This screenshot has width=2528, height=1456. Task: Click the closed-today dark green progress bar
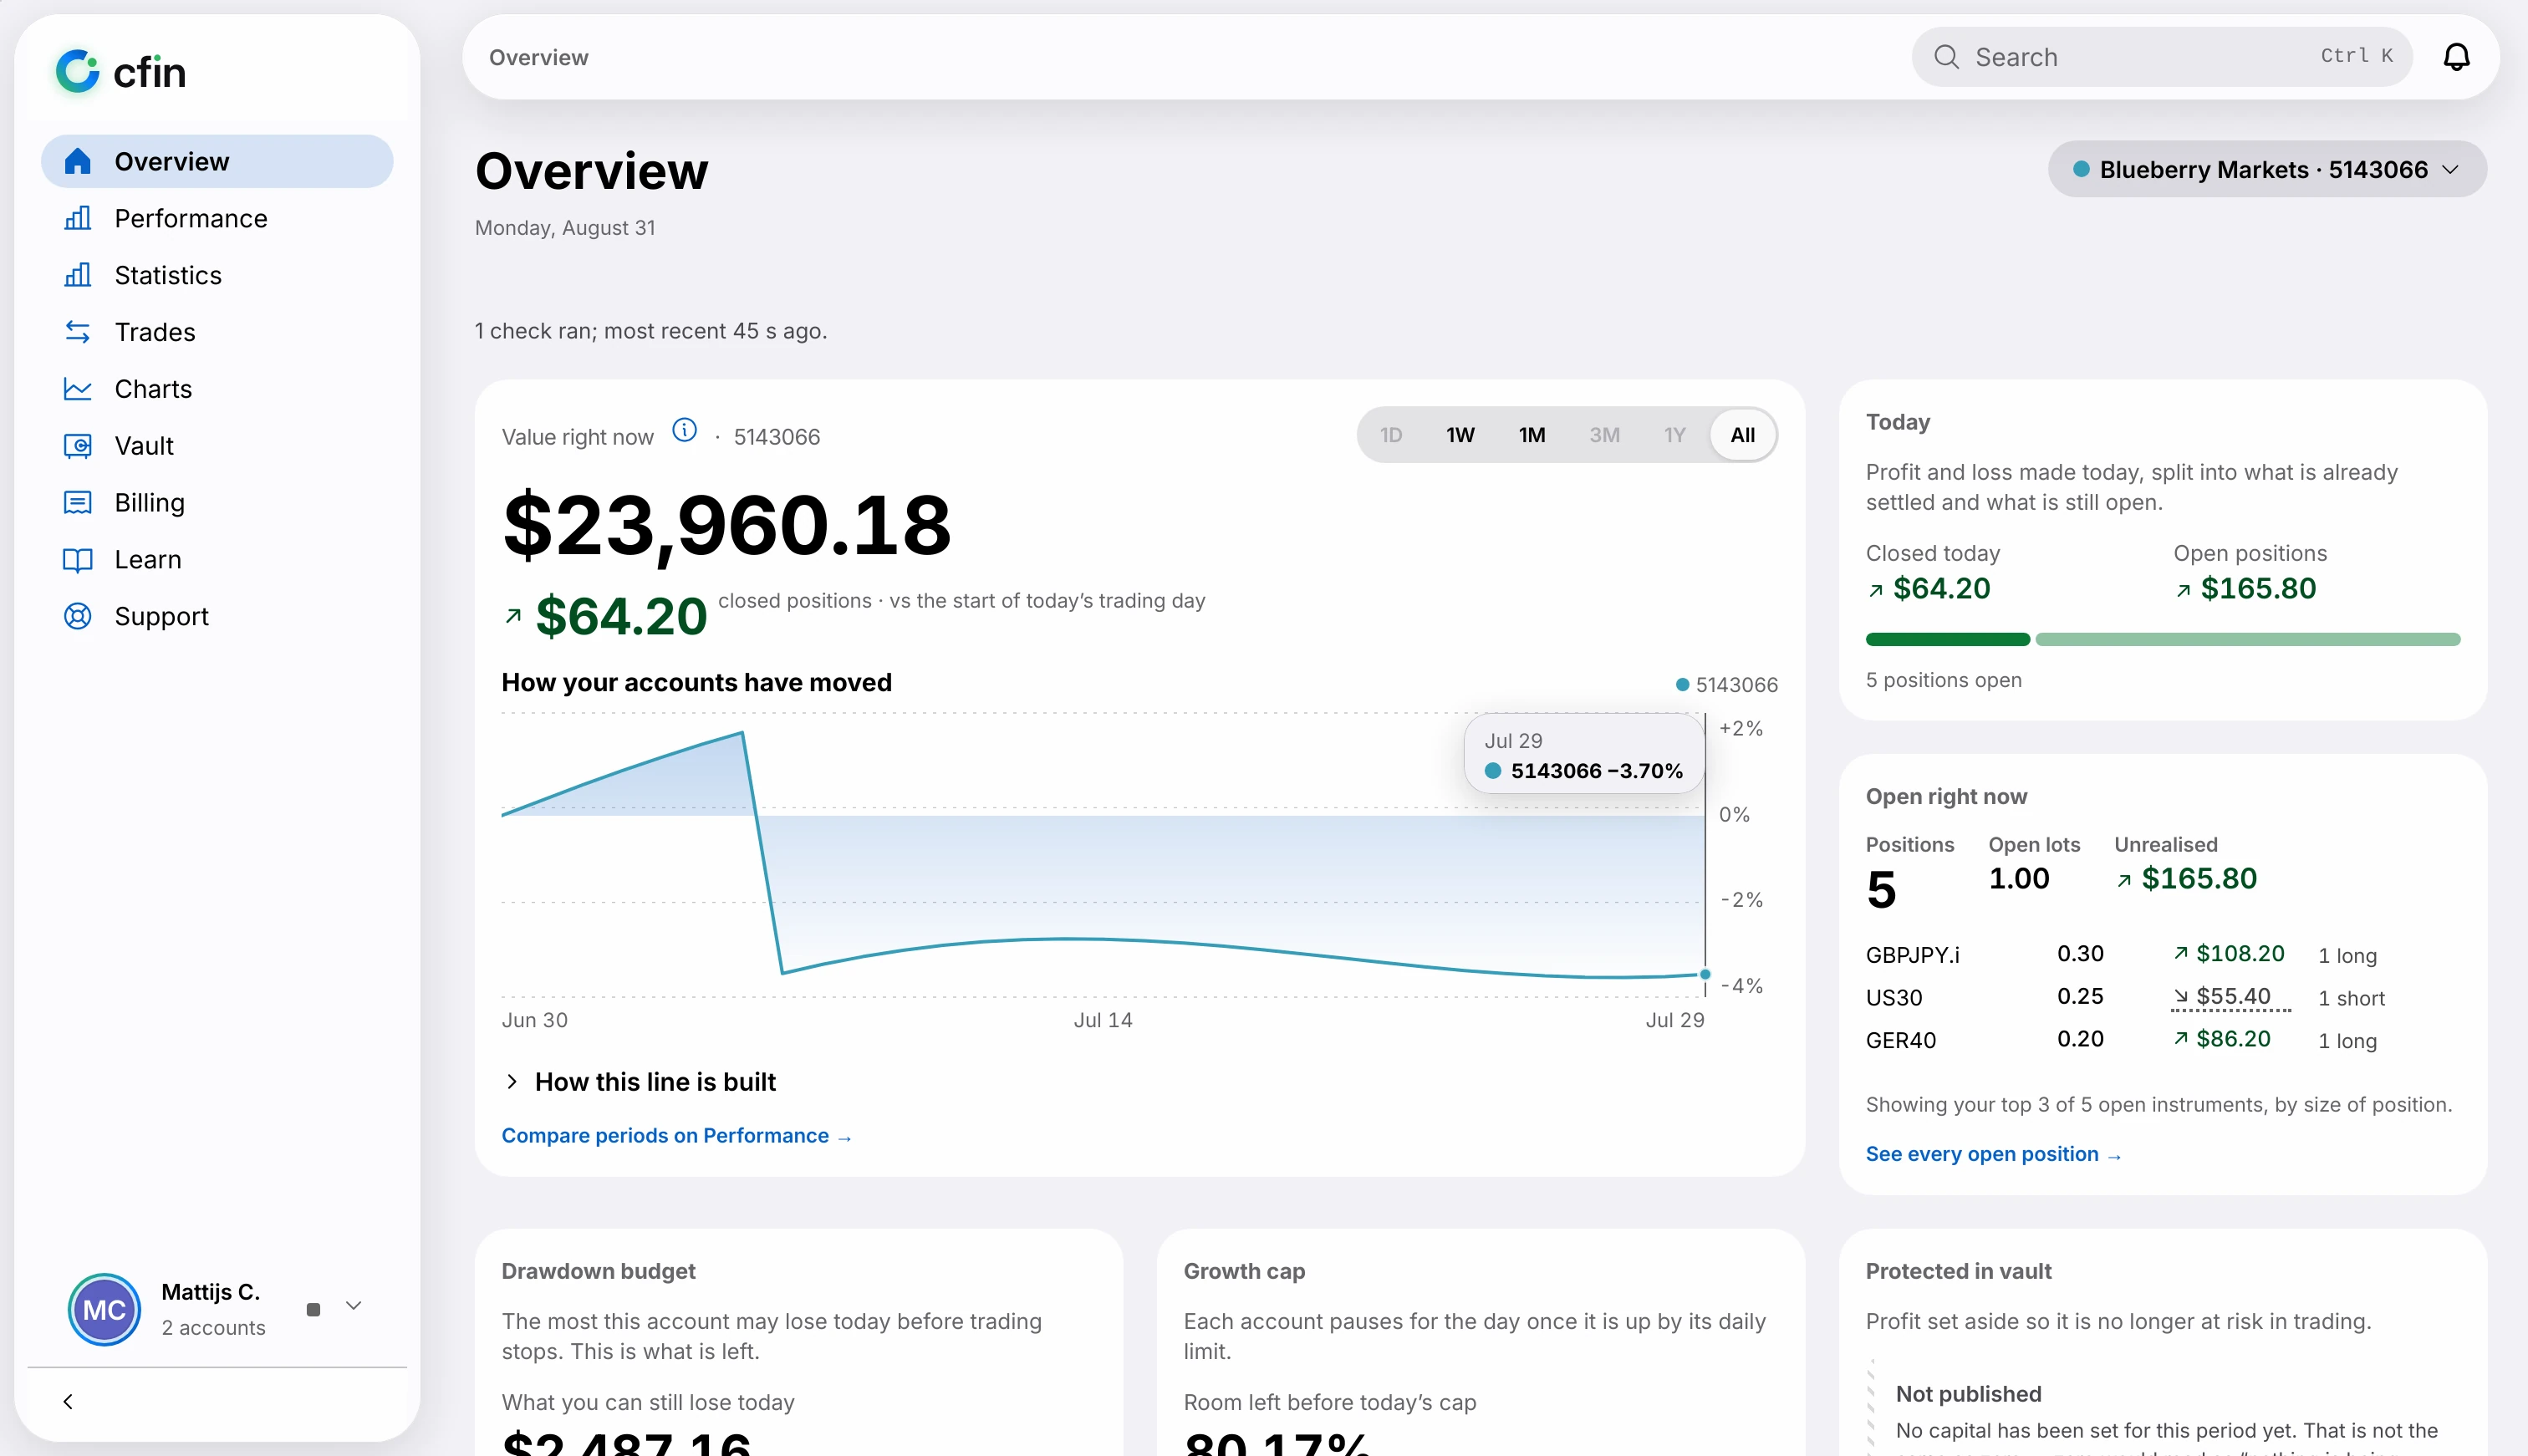(1947, 639)
